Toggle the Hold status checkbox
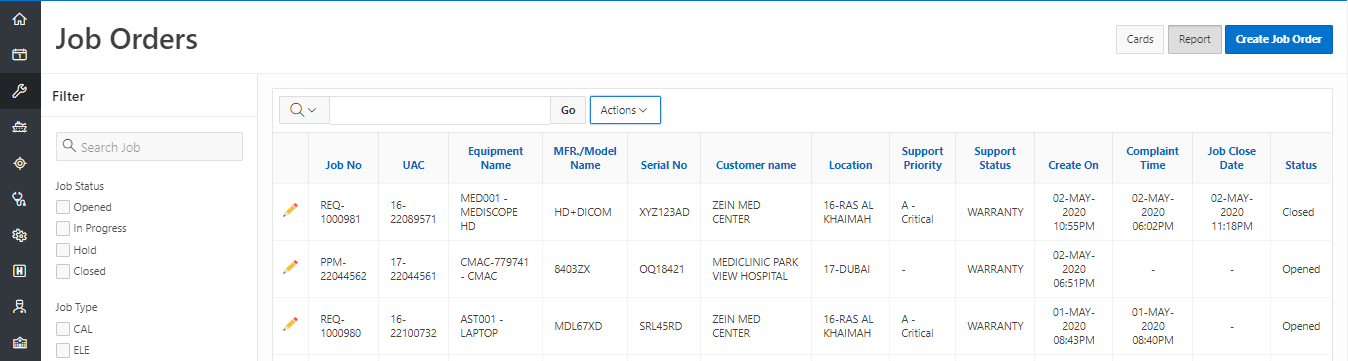This screenshot has width=1348, height=361. pos(63,250)
